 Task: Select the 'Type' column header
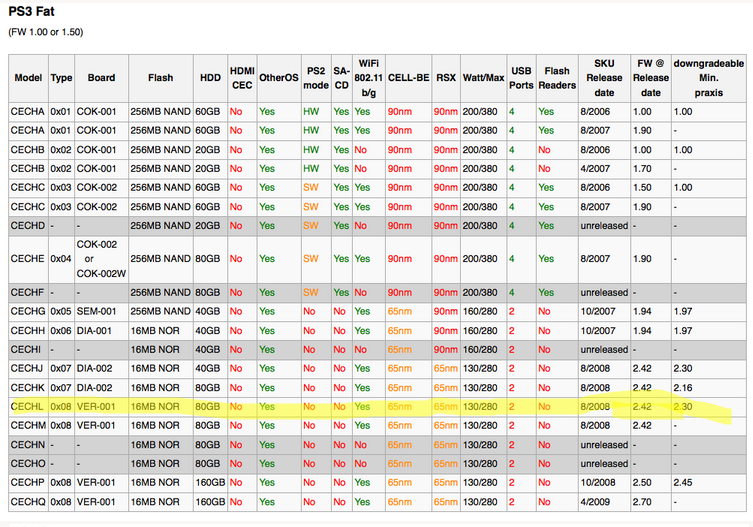tap(61, 78)
